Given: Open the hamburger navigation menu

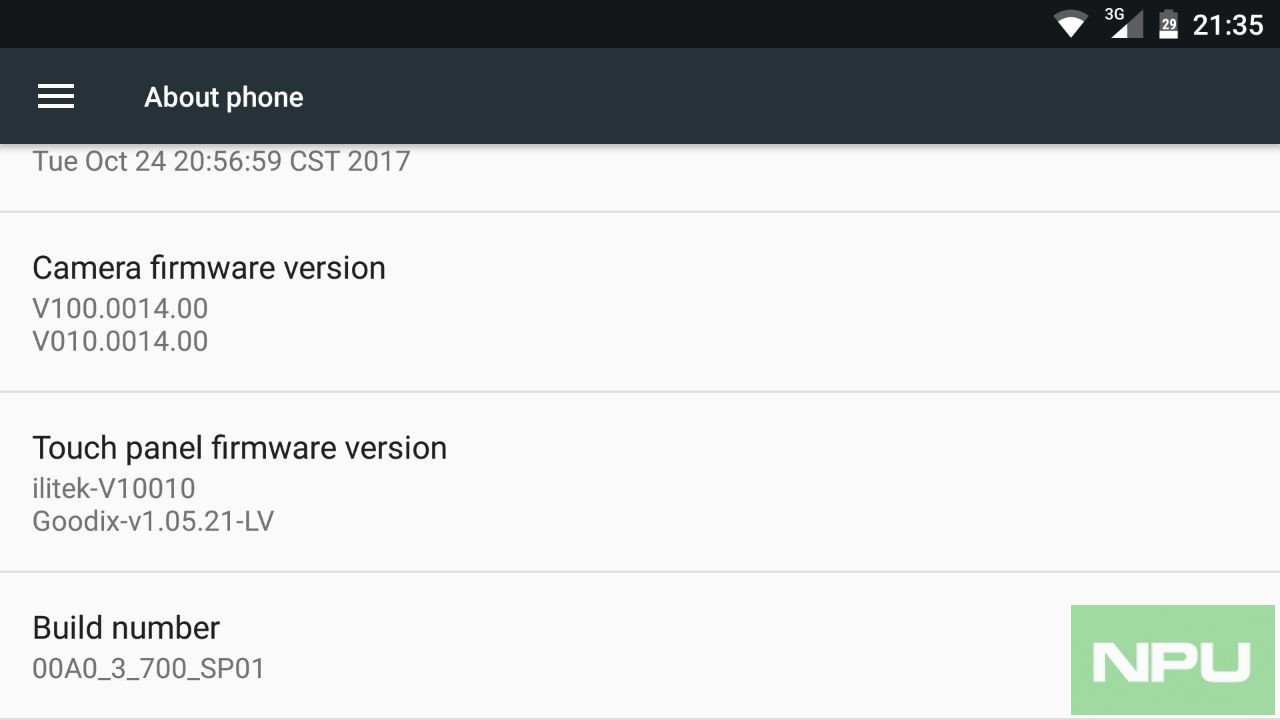Looking at the screenshot, I should [x=56, y=96].
